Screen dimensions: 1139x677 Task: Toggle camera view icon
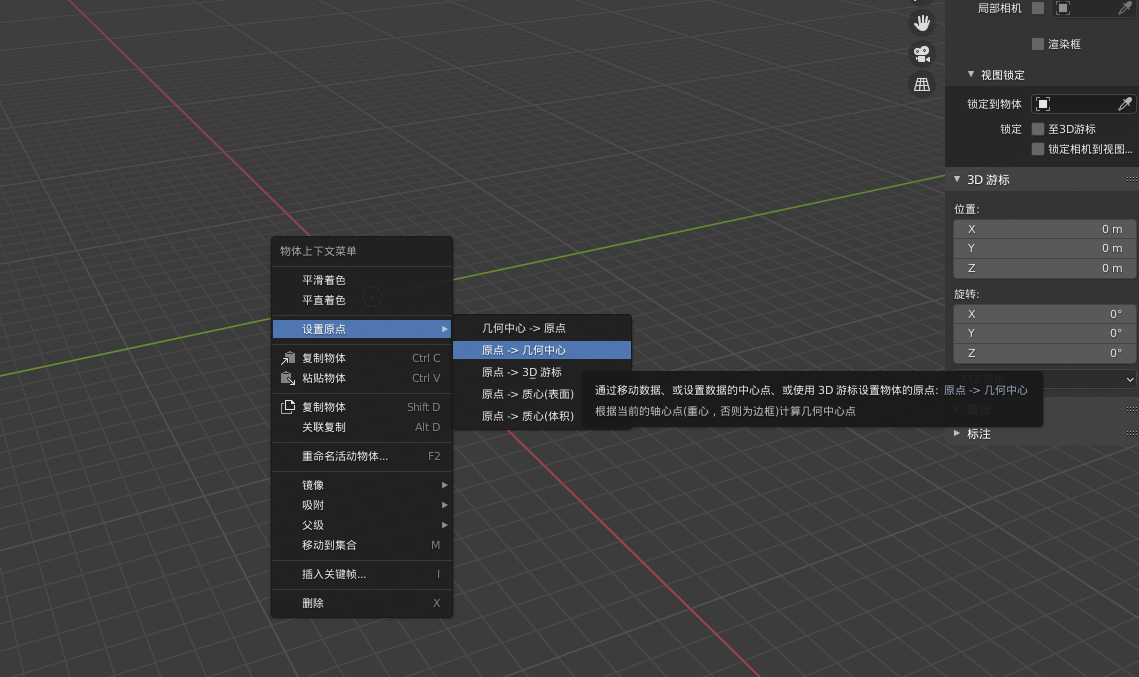pyautogui.click(x=922, y=54)
